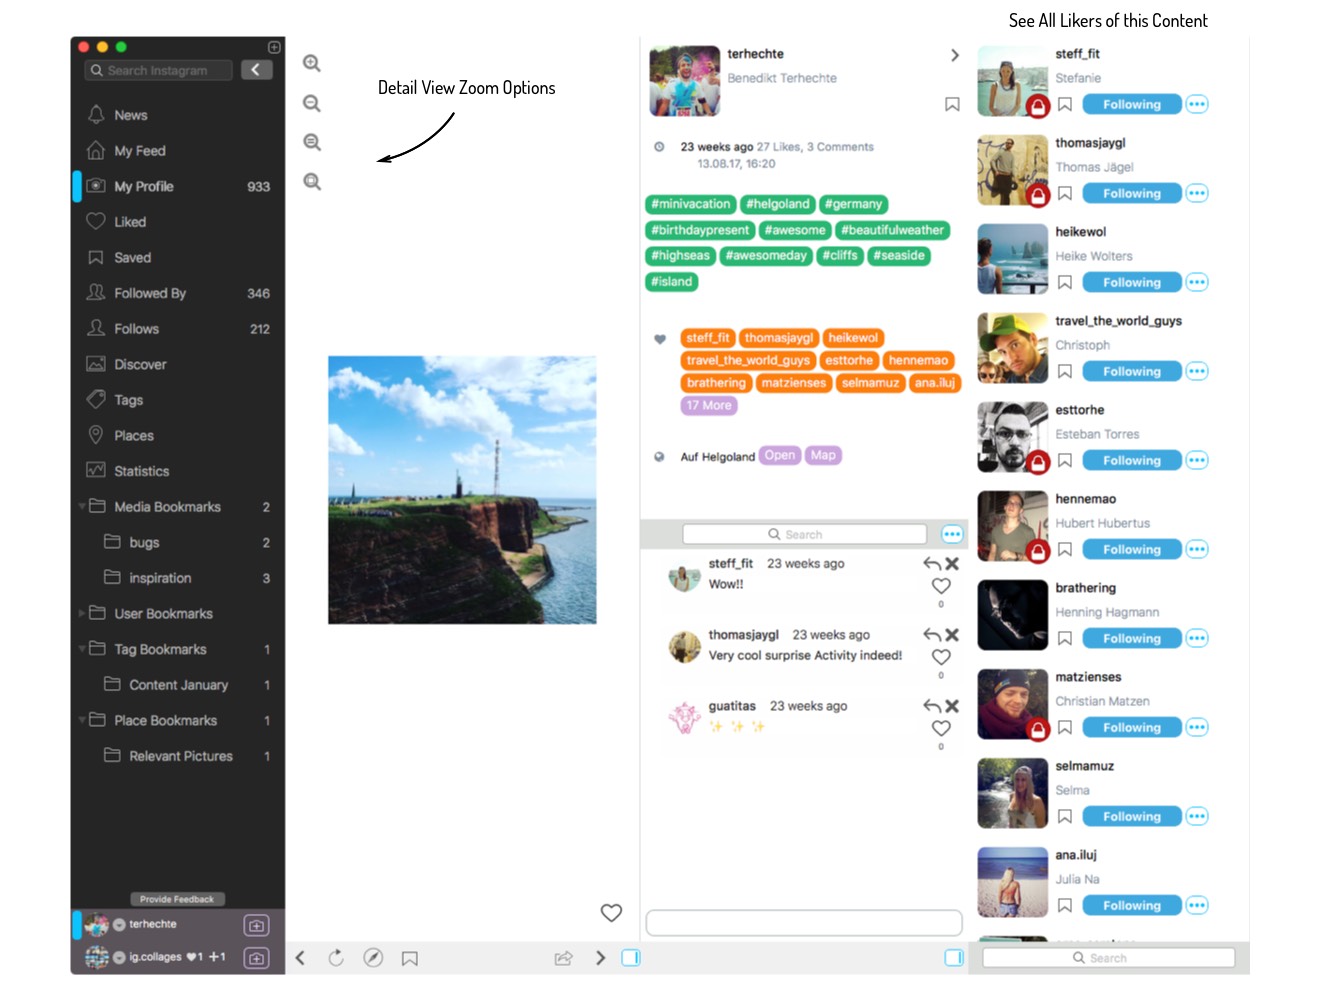Open Discover in the sidebar
The height and width of the screenshot is (1001, 1323).
pos(178,365)
